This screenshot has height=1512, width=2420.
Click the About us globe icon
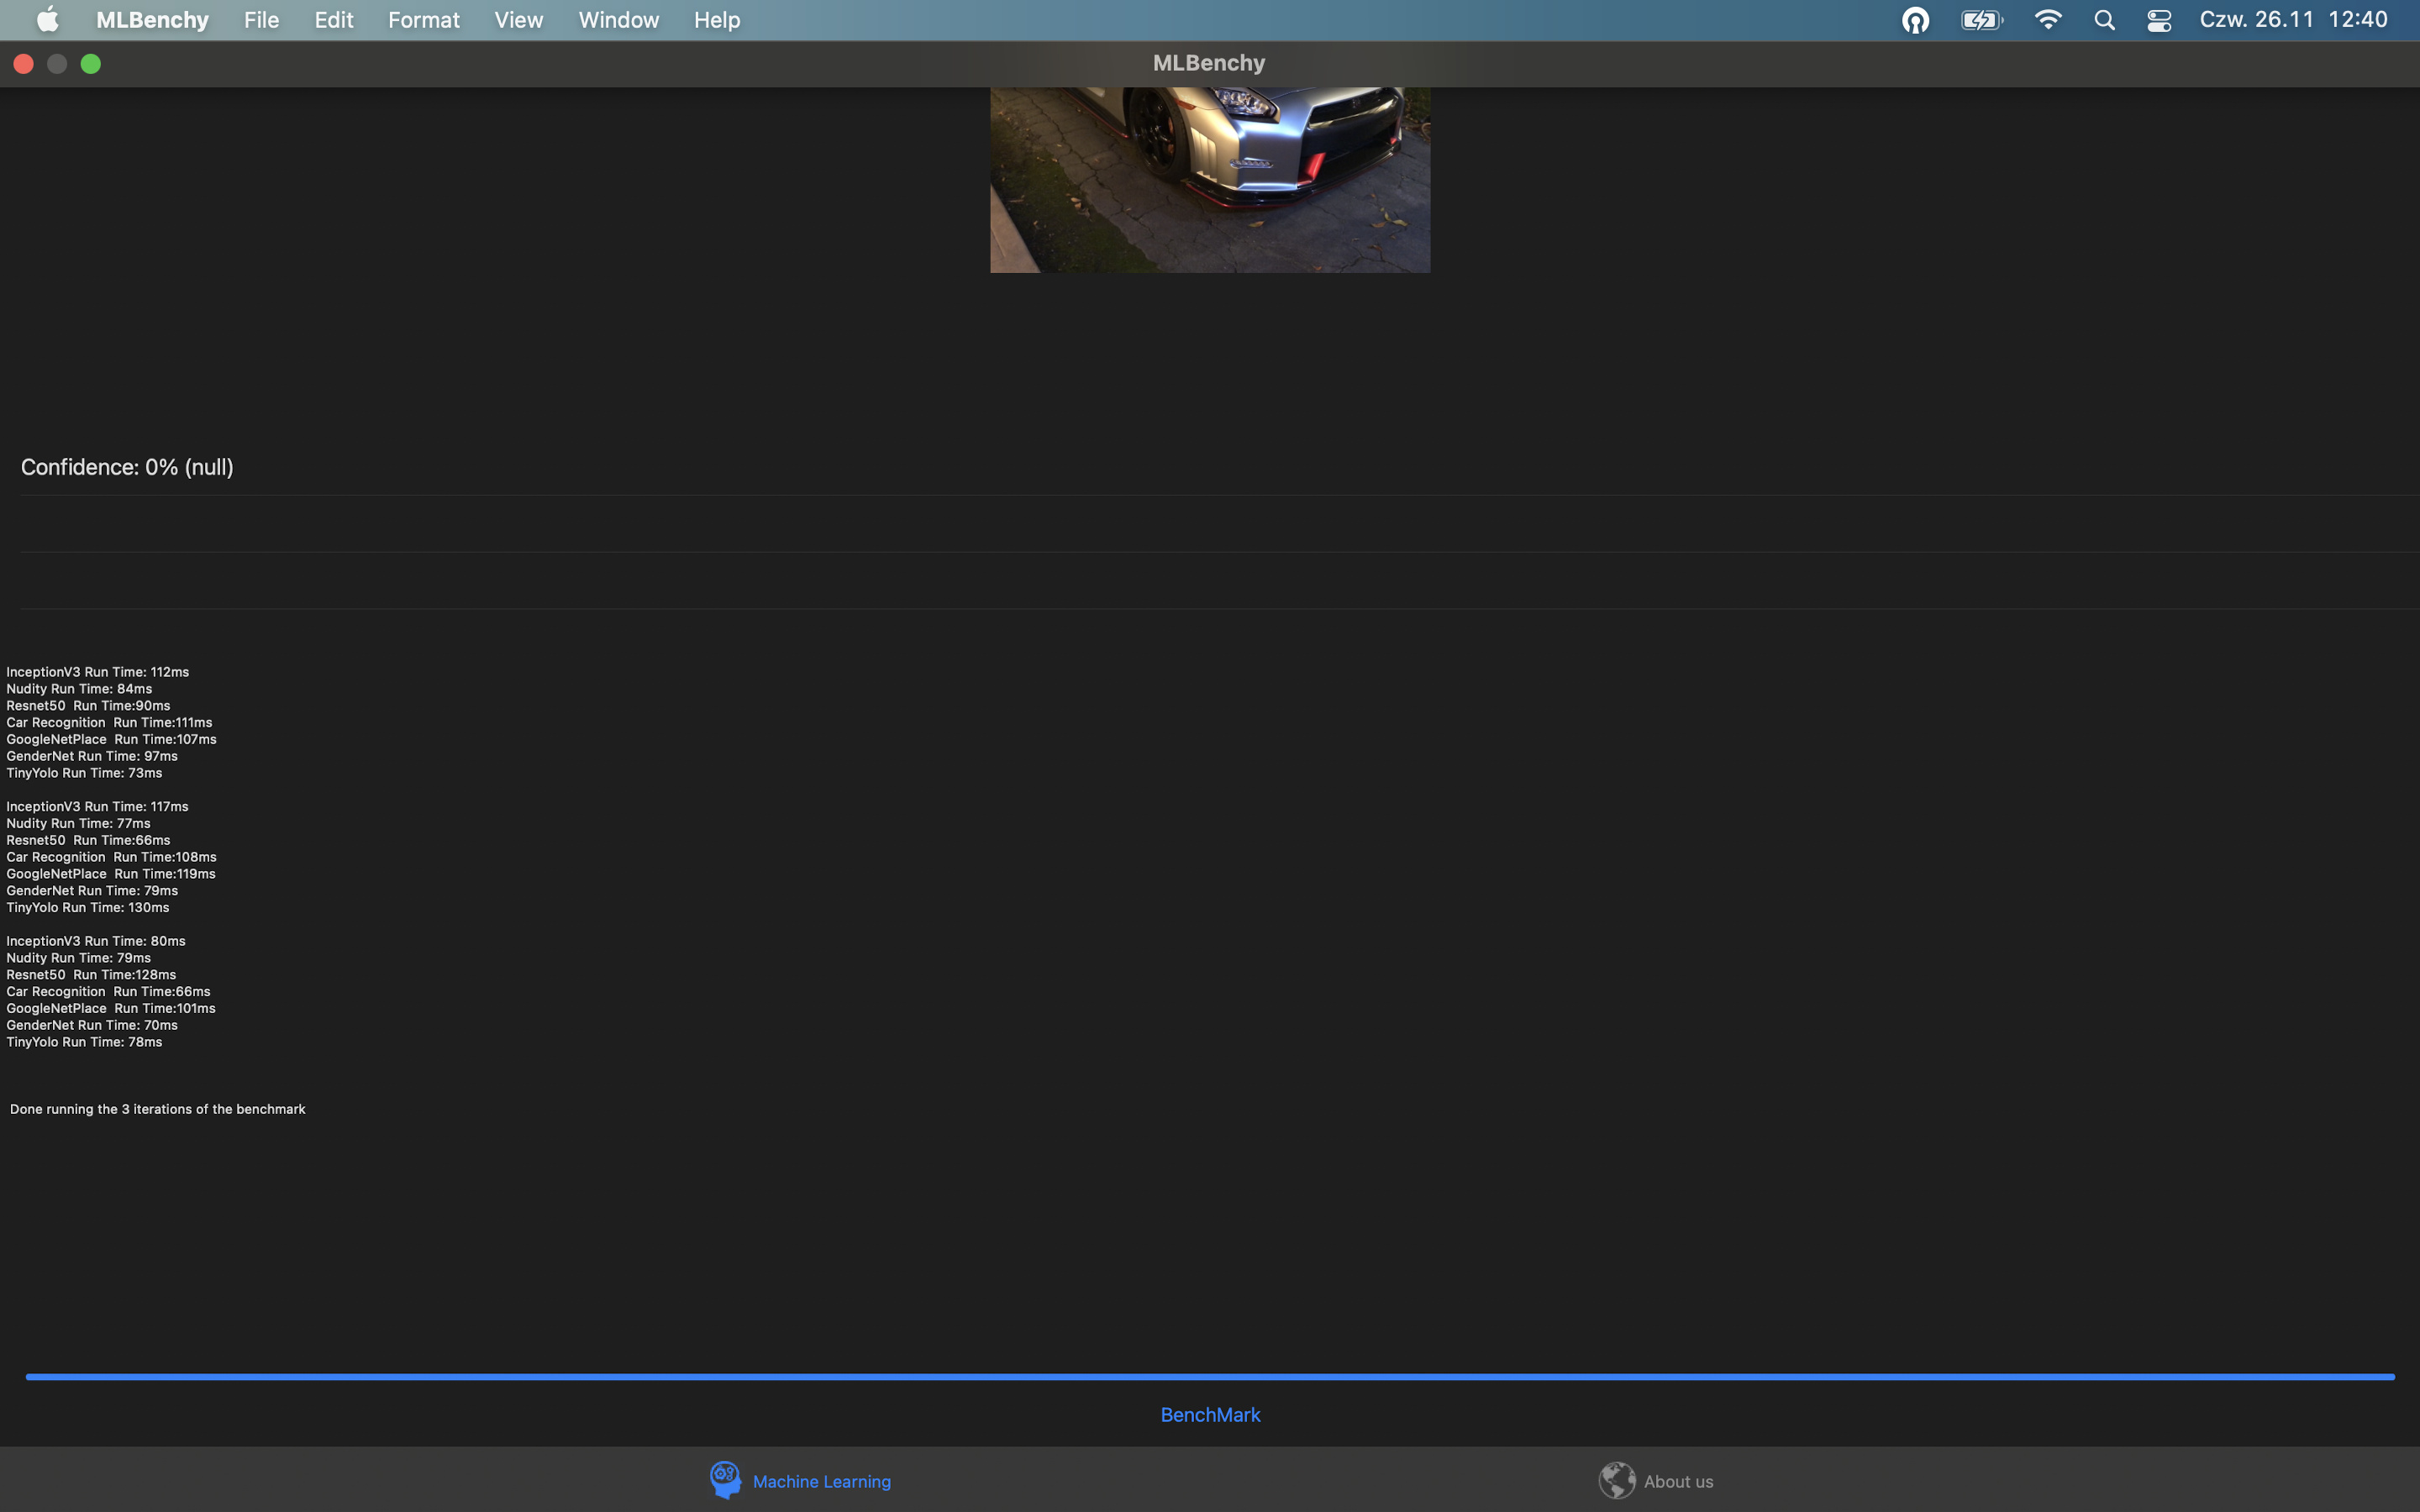pos(1617,1480)
